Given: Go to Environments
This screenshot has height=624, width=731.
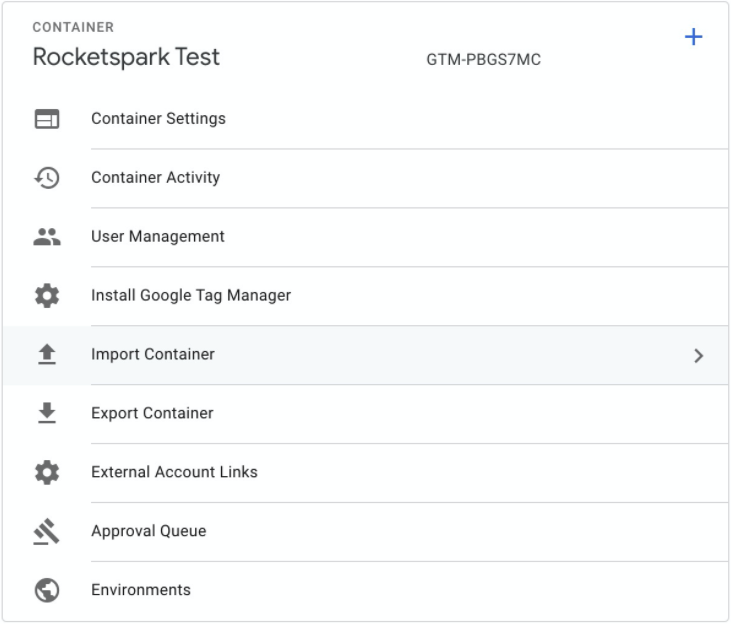Looking at the screenshot, I should point(366,590).
